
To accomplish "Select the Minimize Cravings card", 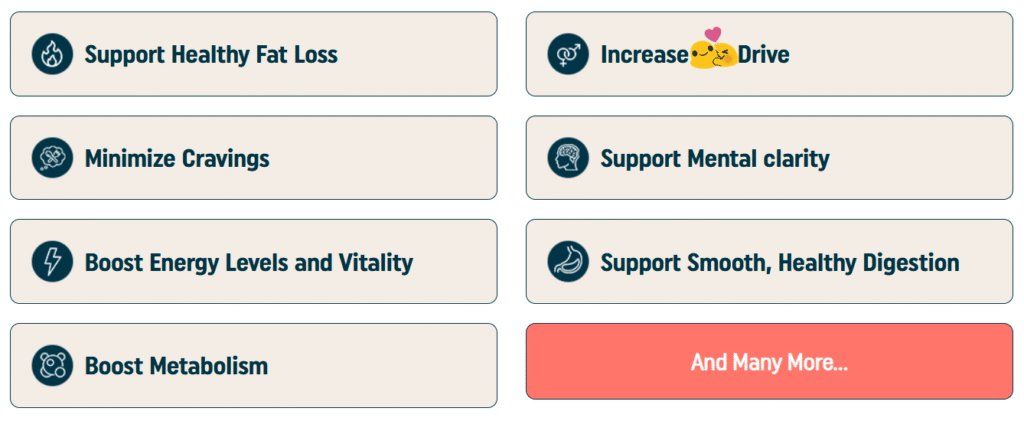I will pos(253,158).
